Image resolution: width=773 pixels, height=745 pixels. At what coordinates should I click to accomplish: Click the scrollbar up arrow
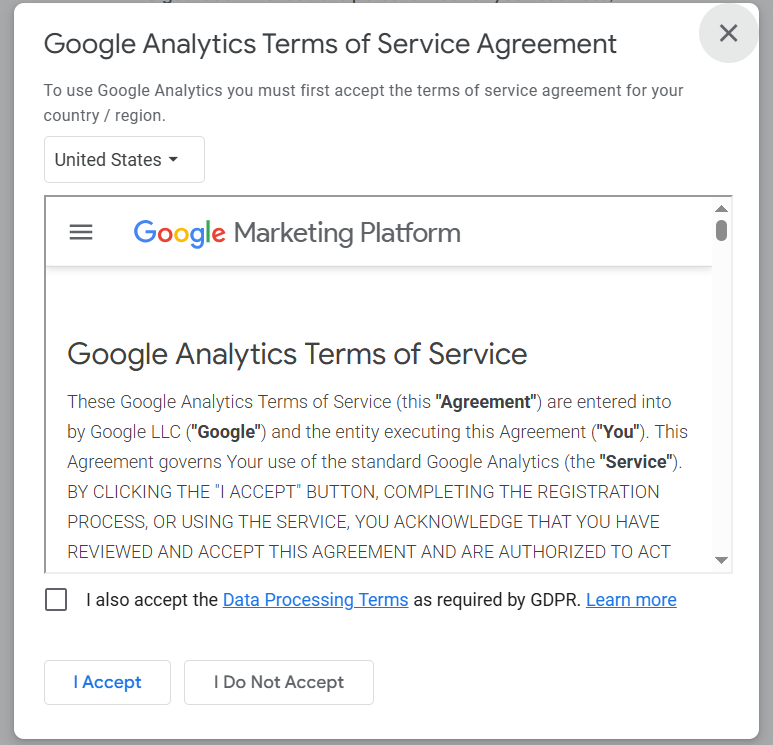721,208
